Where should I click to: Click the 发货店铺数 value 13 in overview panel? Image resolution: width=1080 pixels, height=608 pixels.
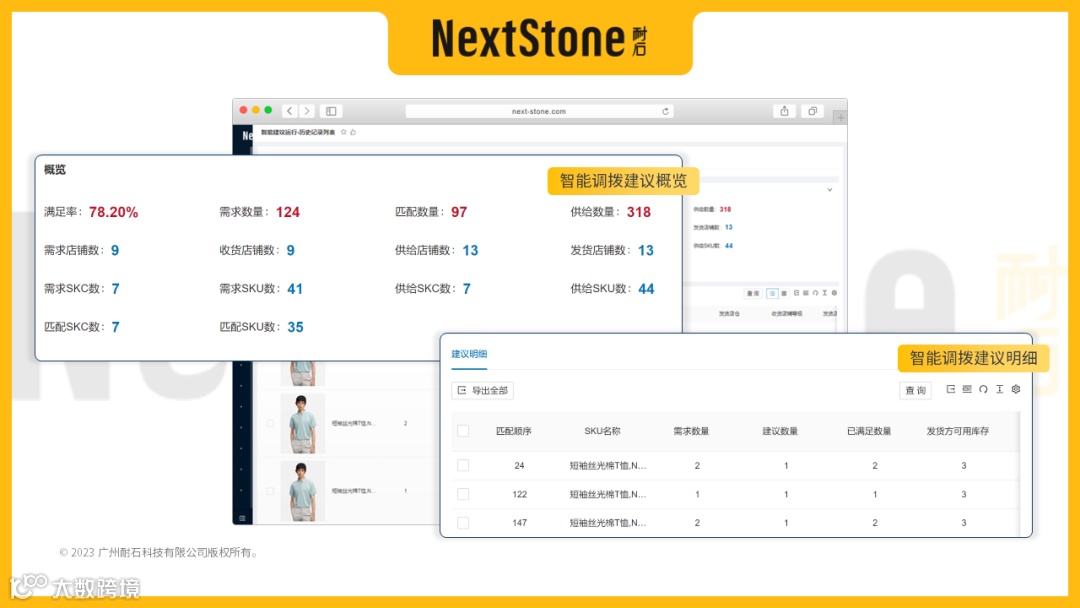[646, 251]
